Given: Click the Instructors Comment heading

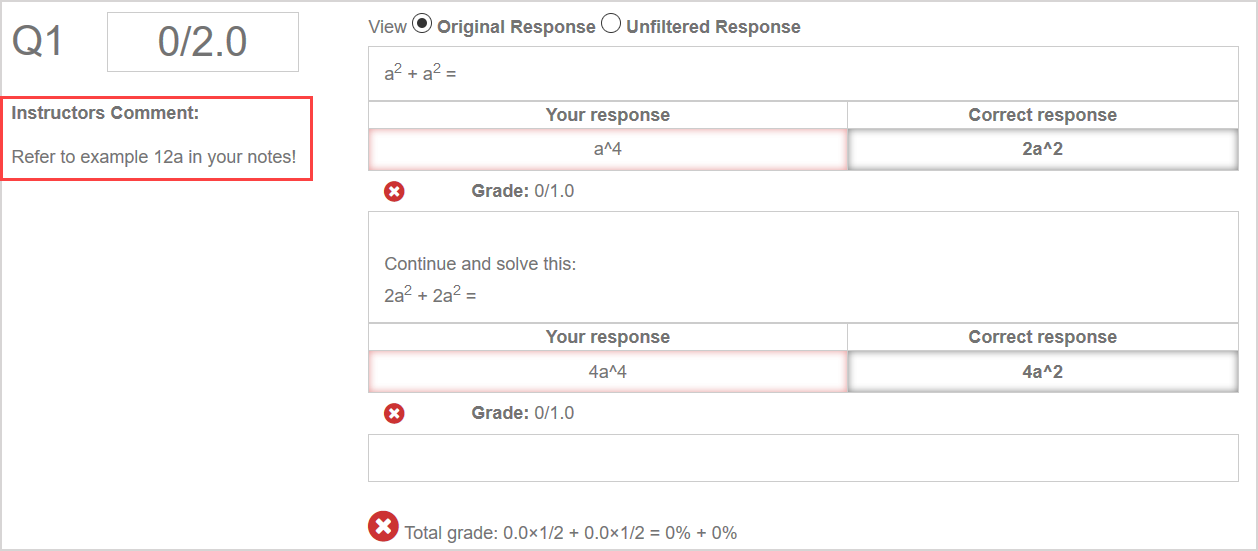Looking at the screenshot, I should (105, 113).
